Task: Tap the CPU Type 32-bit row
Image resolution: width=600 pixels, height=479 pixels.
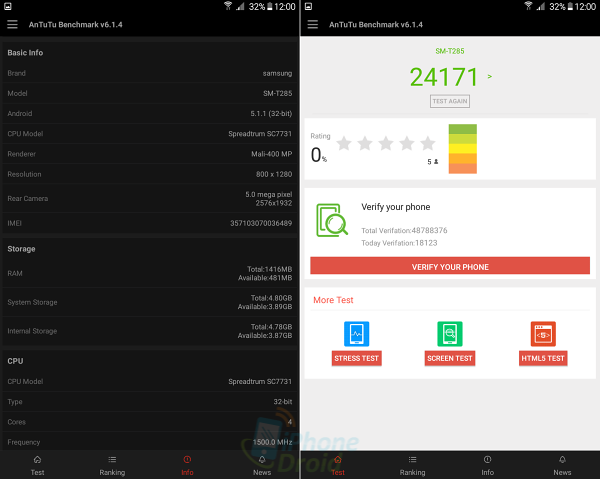Action: 150,402
